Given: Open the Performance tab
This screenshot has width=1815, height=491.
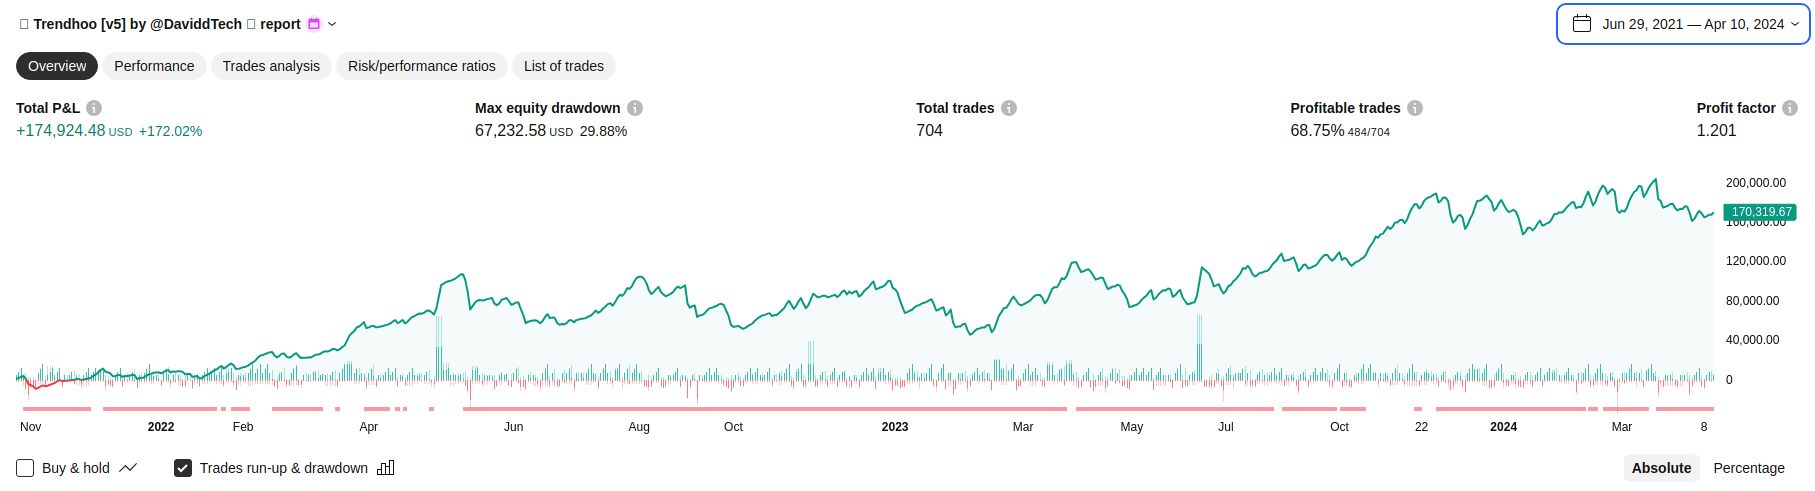Looking at the screenshot, I should [154, 66].
